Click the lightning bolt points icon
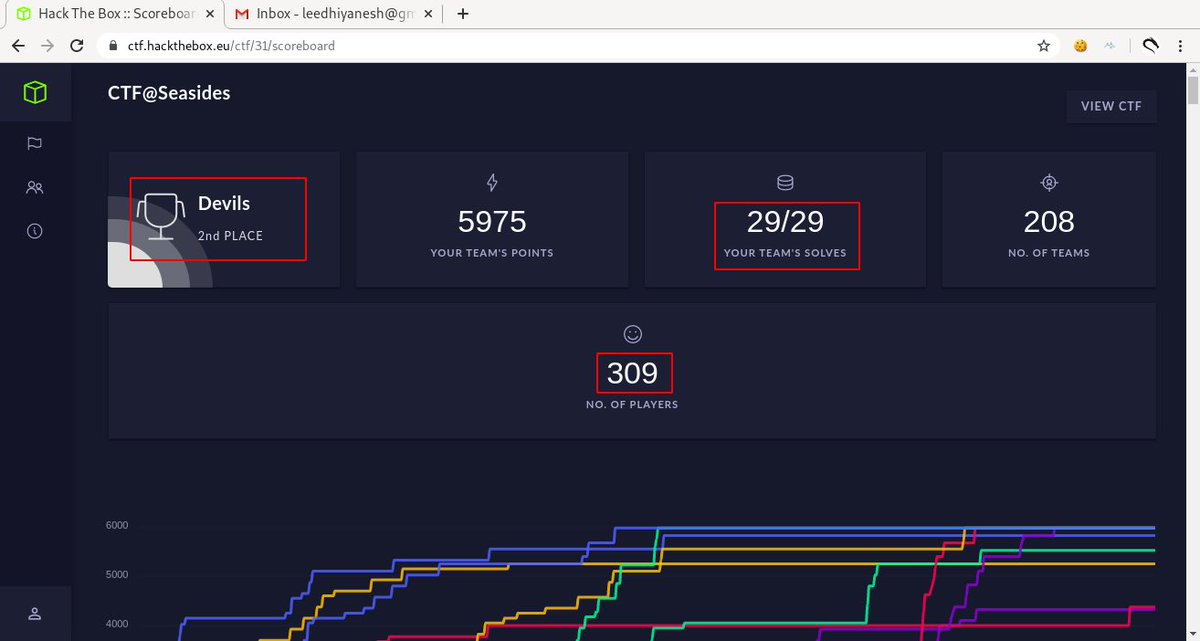Screen dimensions: 1200x641 pos(492,182)
